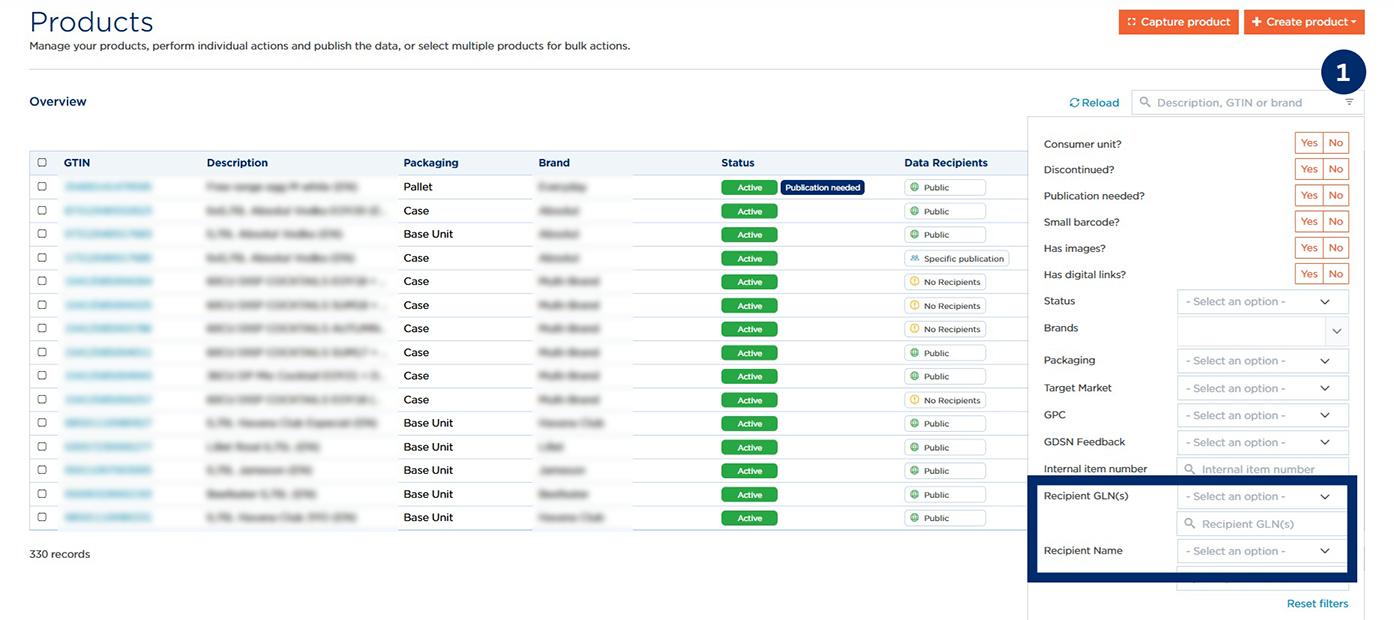This screenshot has height=620, width=1394.
Task: Set Consumer unit filter to Yes
Action: pyautogui.click(x=1309, y=143)
